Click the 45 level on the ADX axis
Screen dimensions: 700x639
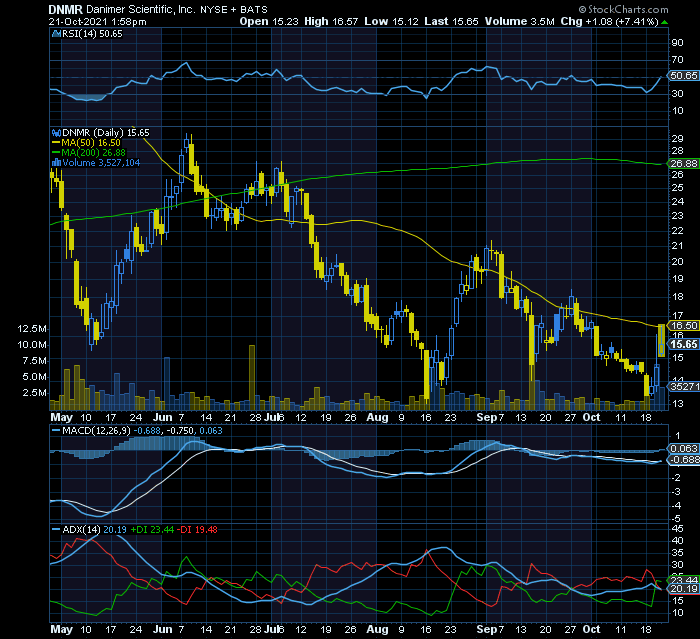(677, 529)
